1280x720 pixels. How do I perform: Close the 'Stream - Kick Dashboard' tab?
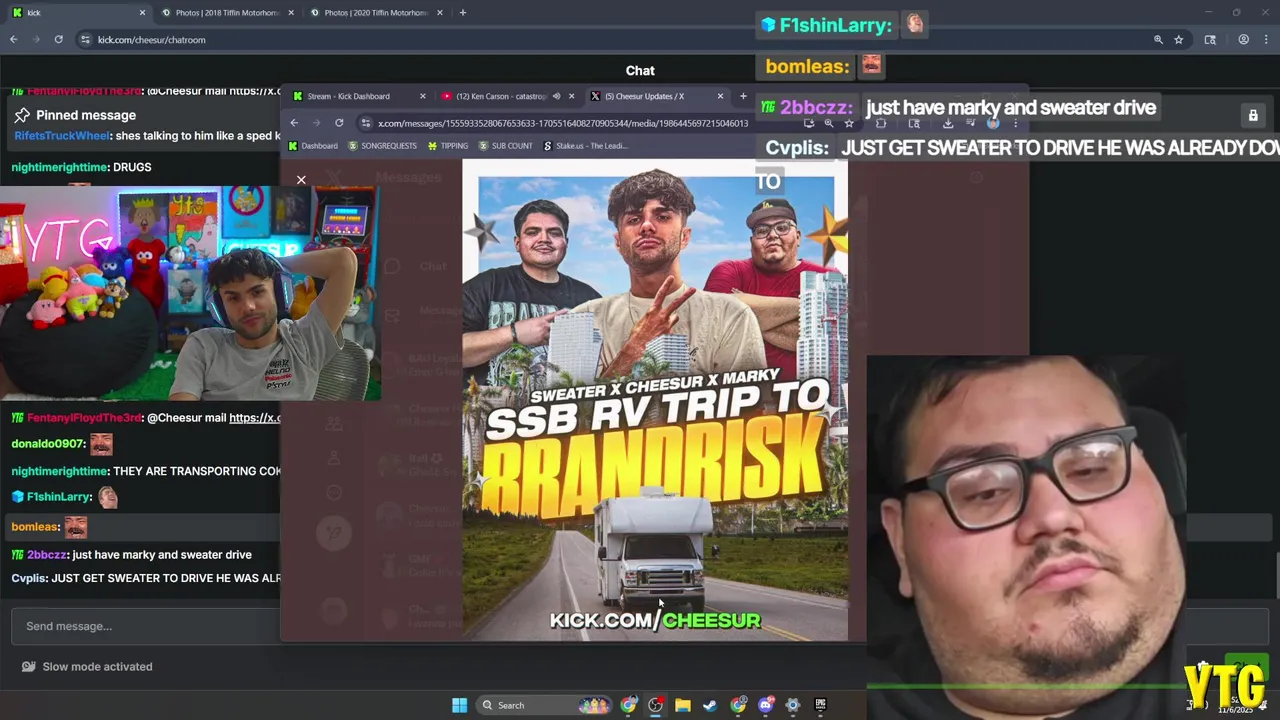(x=422, y=96)
